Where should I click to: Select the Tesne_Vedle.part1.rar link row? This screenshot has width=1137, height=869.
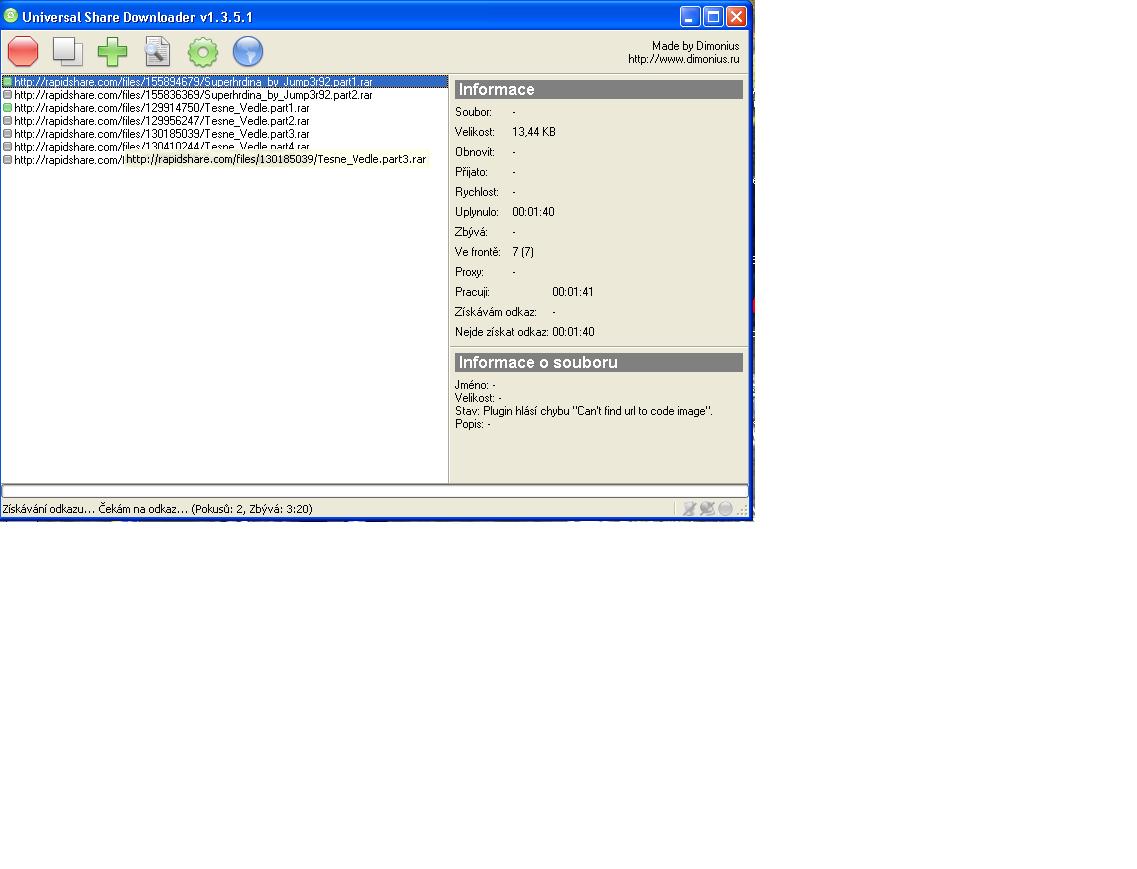[225, 108]
